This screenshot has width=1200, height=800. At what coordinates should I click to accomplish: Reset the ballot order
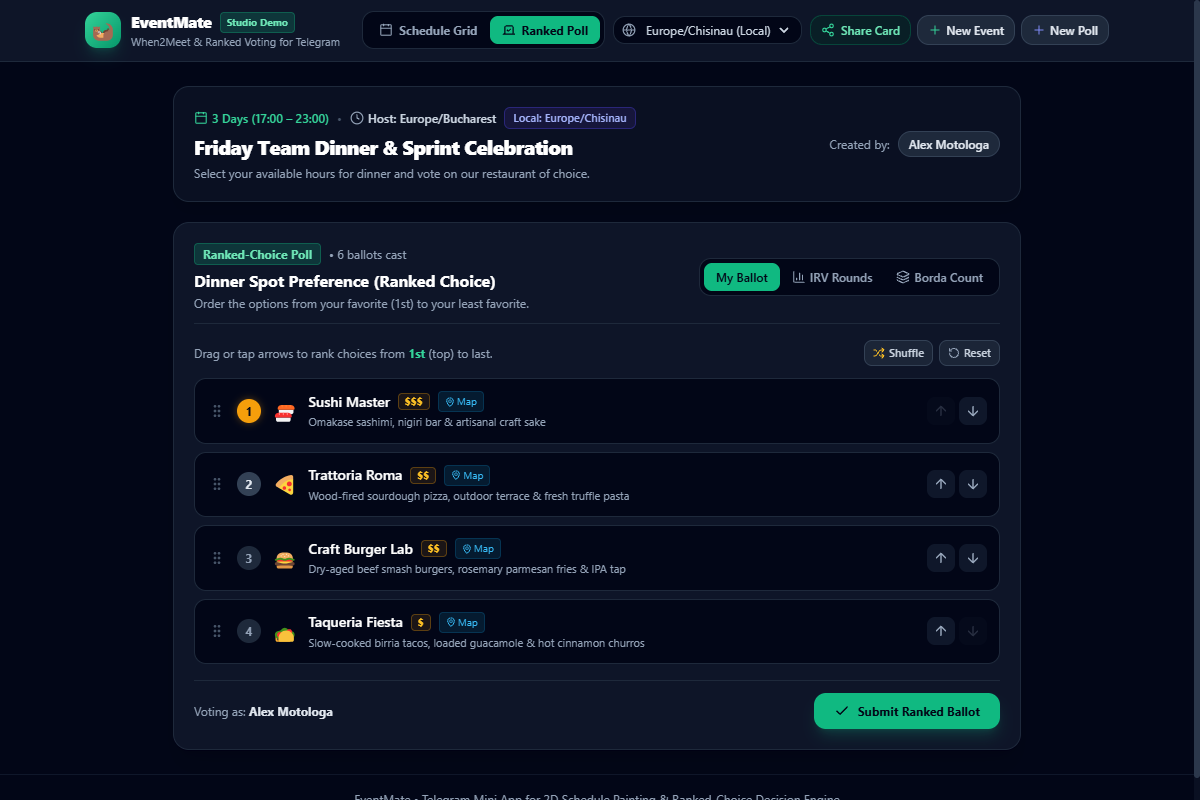[969, 353]
